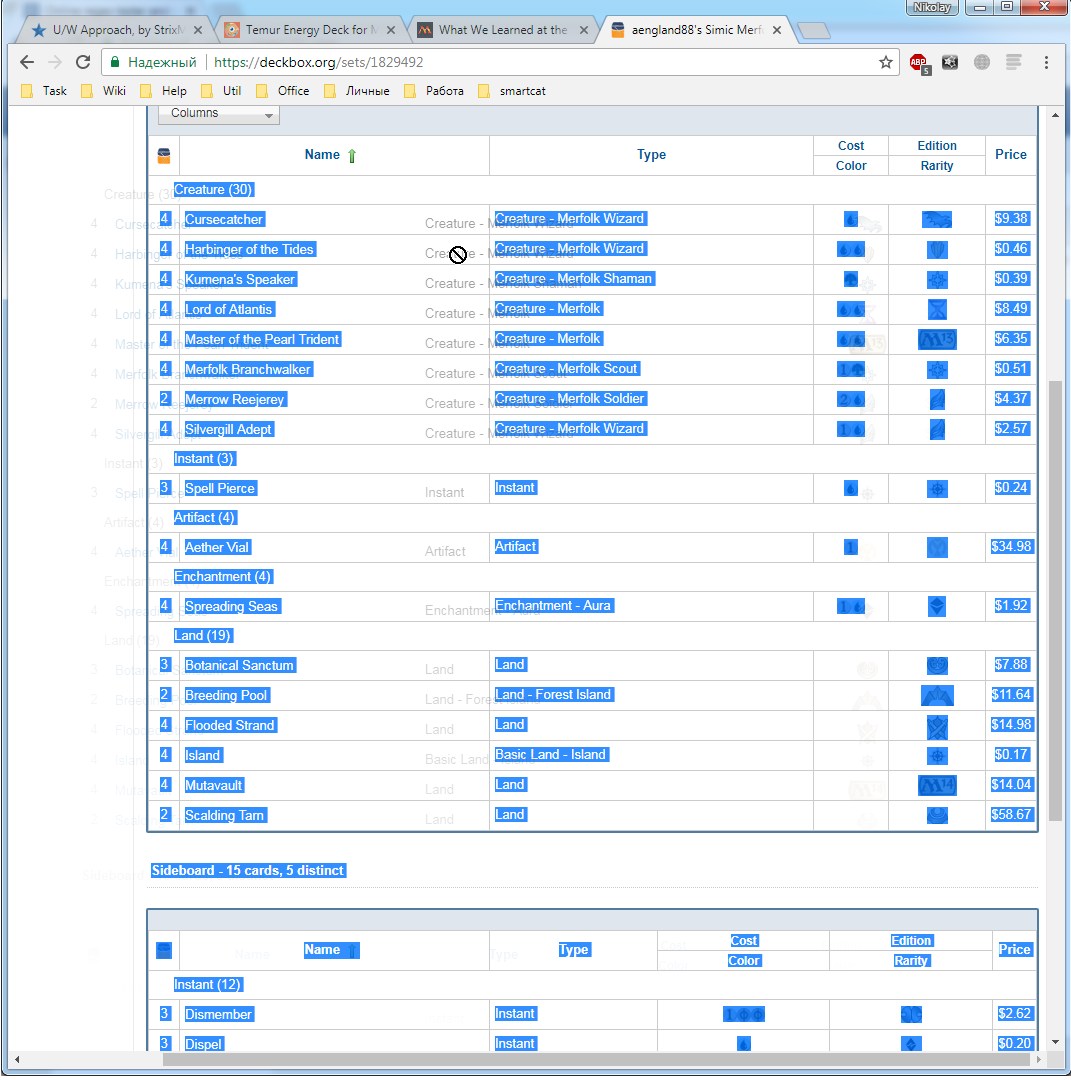Open the Scalding Tarn card link
The image size is (1071, 1080).
tap(224, 815)
